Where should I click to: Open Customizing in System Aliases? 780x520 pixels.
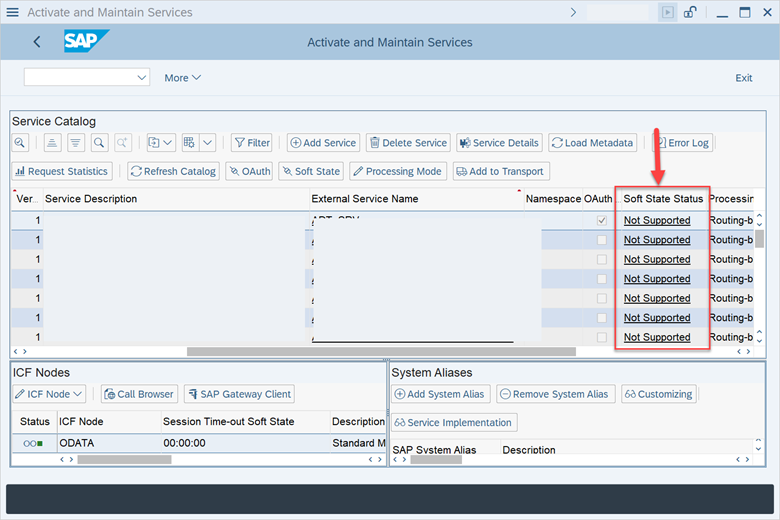coord(659,394)
